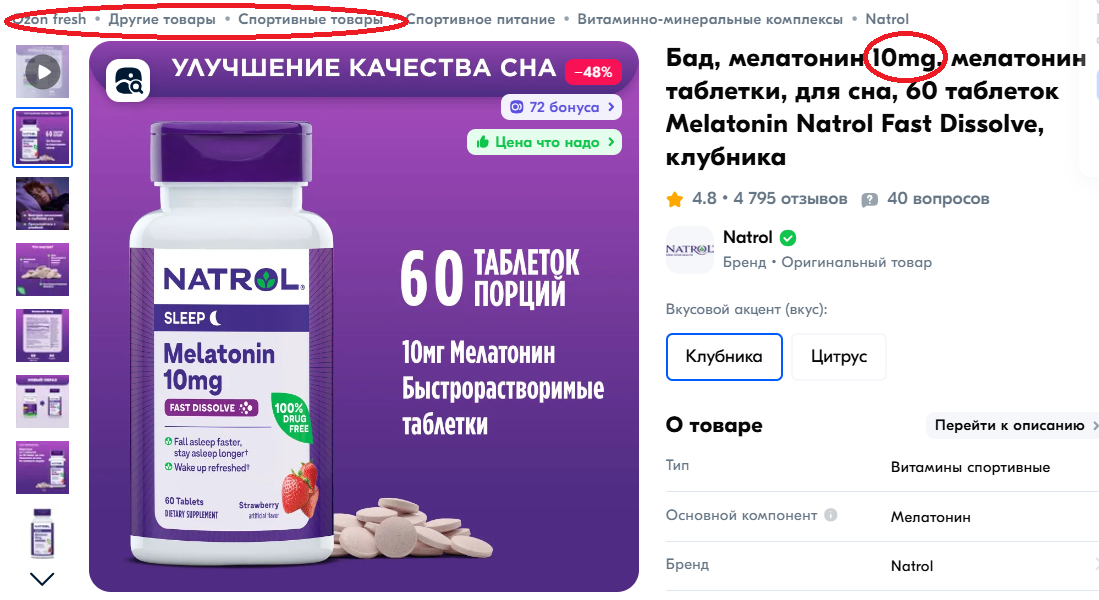The width and height of the screenshot is (1099, 600).
Task: Open the visual similar-items search icon
Action: click(128, 81)
